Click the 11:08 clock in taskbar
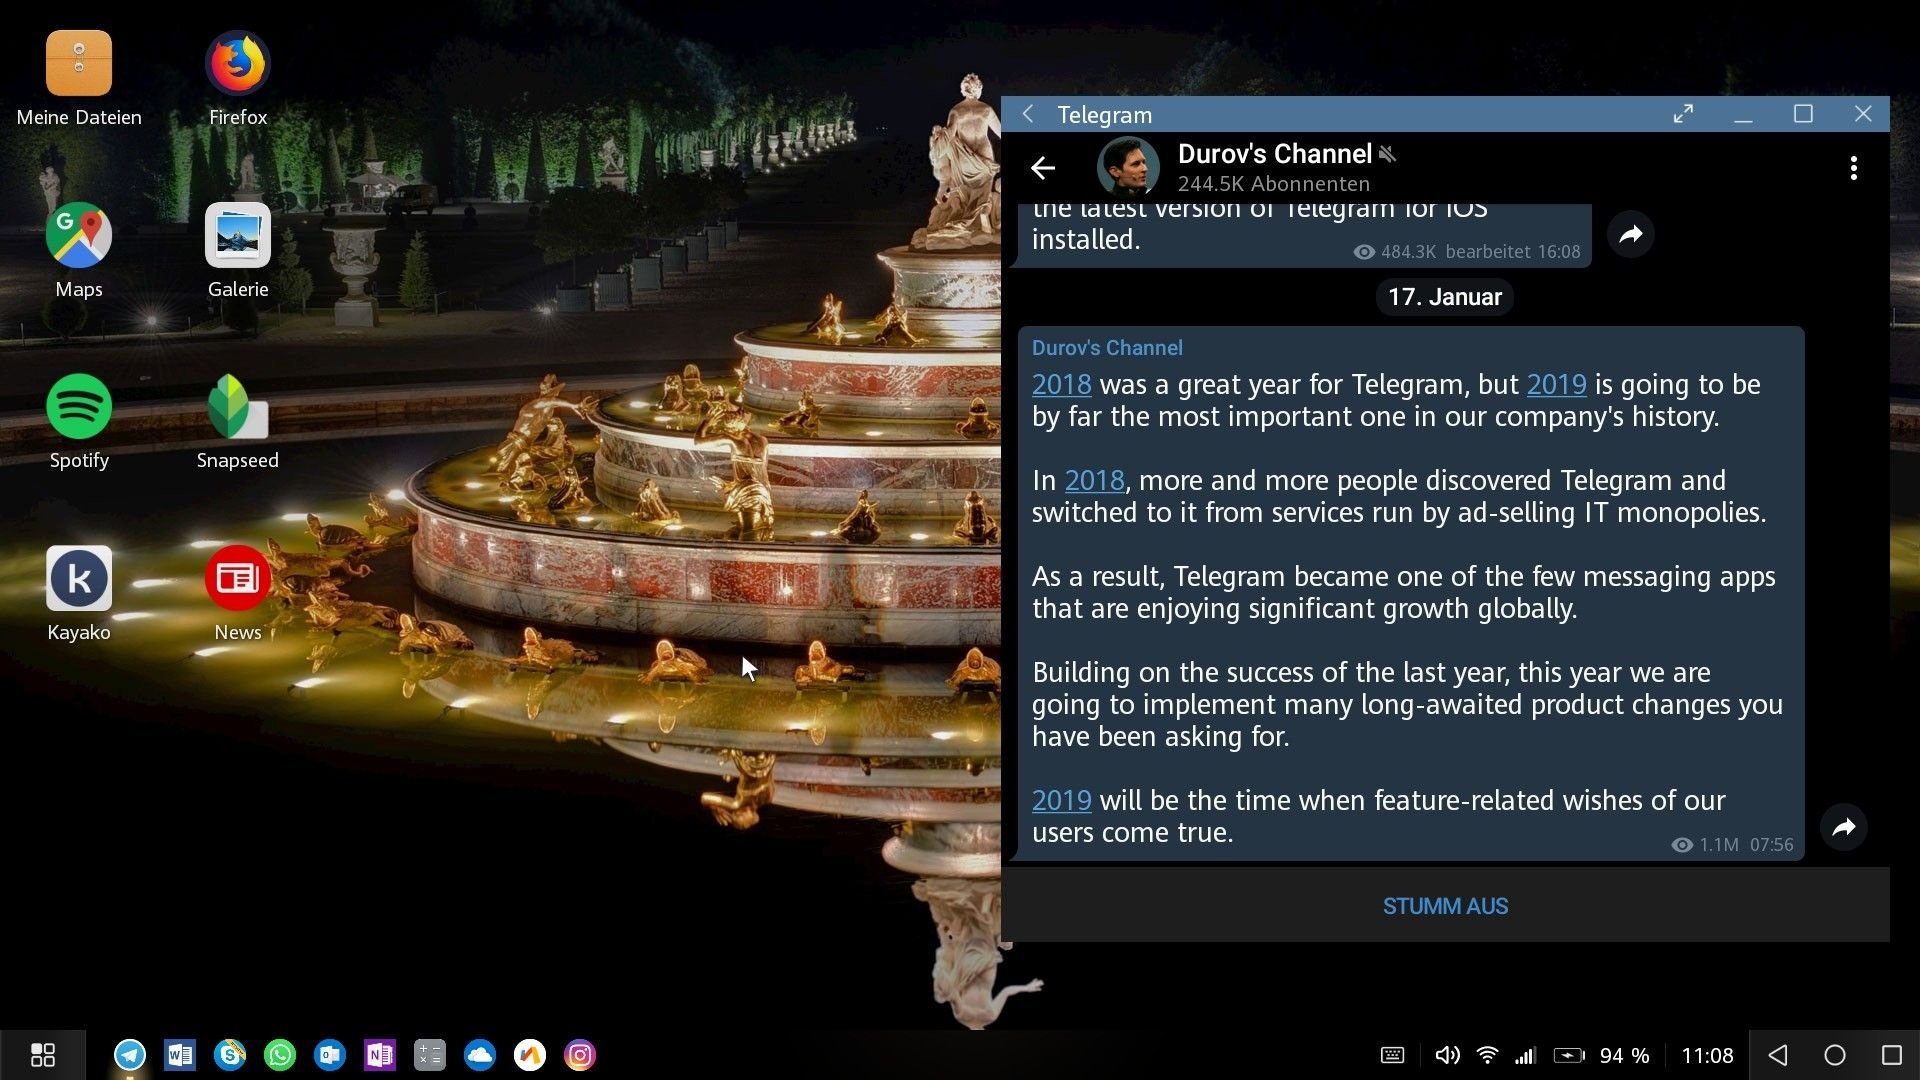The height and width of the screenshot is (1080, 1920). [x=1707, y=1055]
